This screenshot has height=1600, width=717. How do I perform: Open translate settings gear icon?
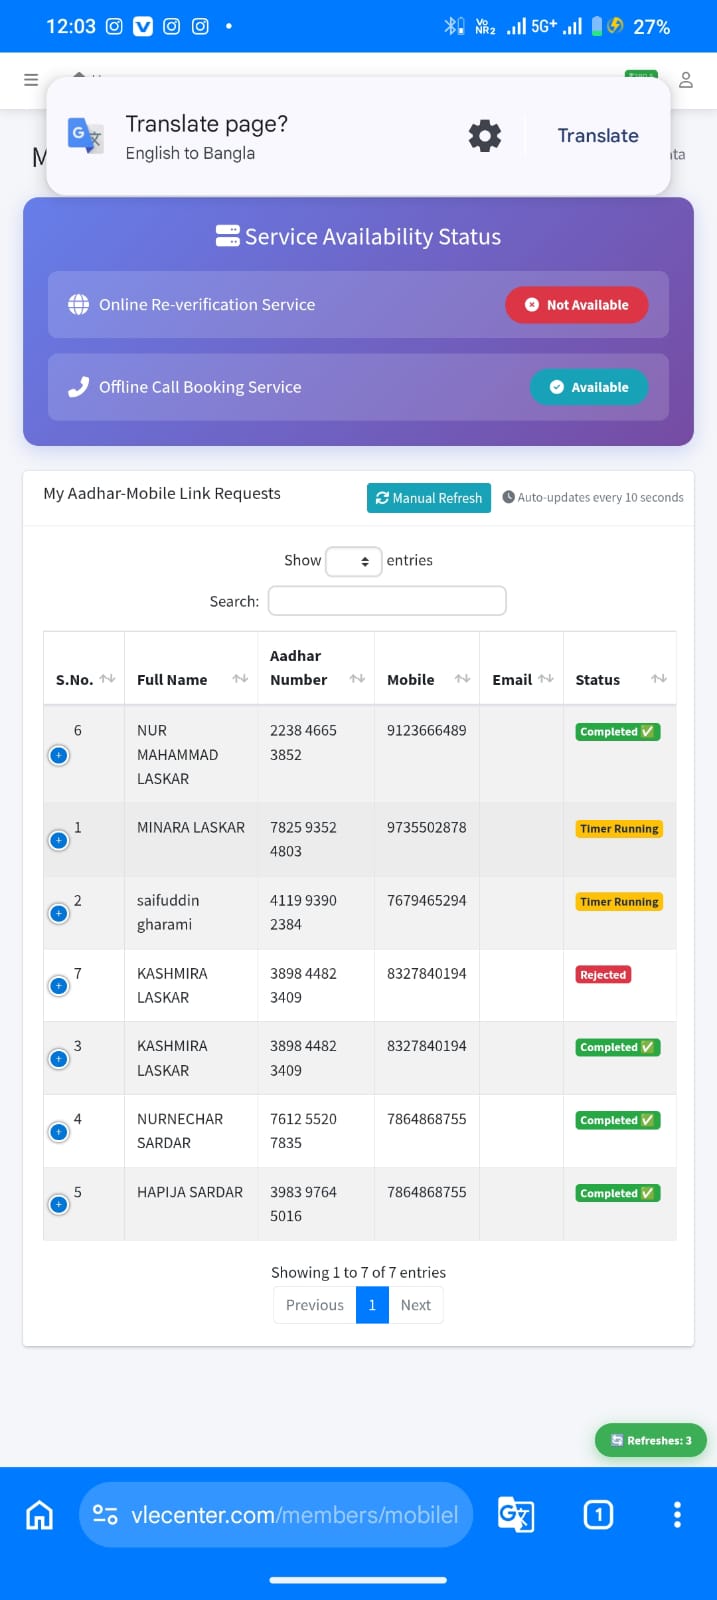pyautogui.click(x=485, y=136)
